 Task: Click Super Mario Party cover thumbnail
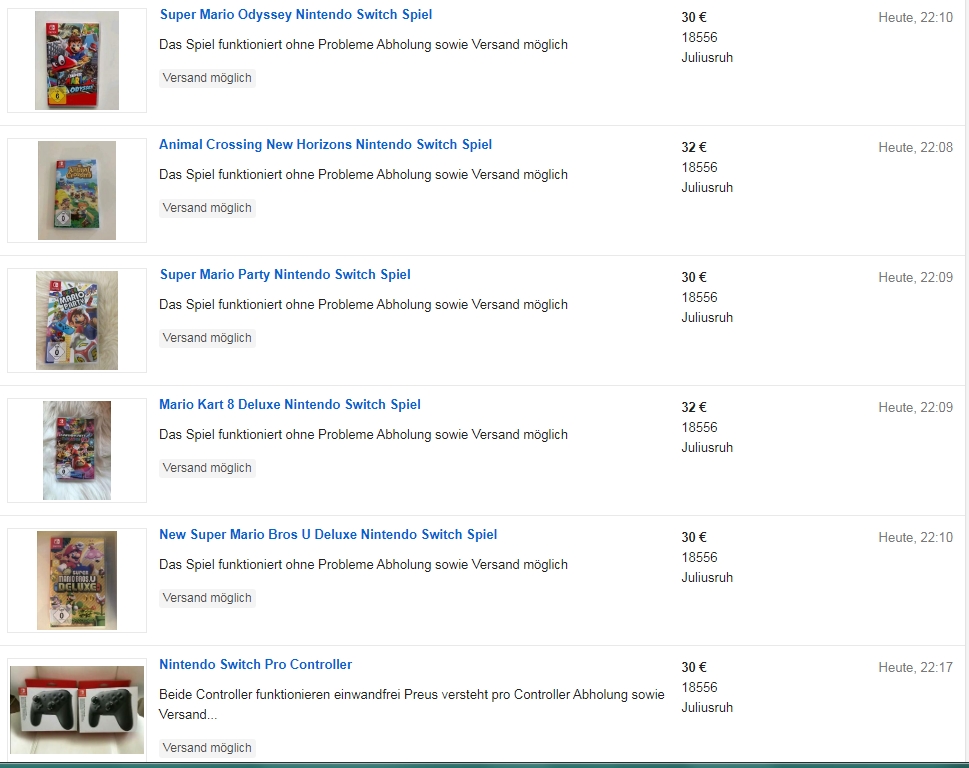click(77, 320)
